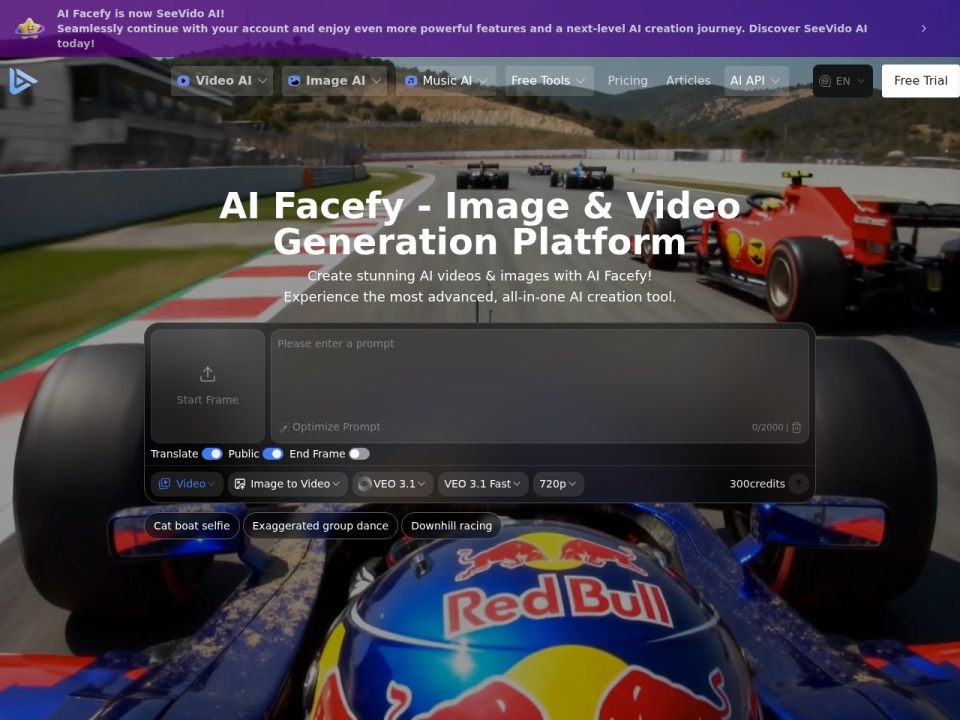Toggle the Translate switch

pyautogui.click(x=212, y=454)
